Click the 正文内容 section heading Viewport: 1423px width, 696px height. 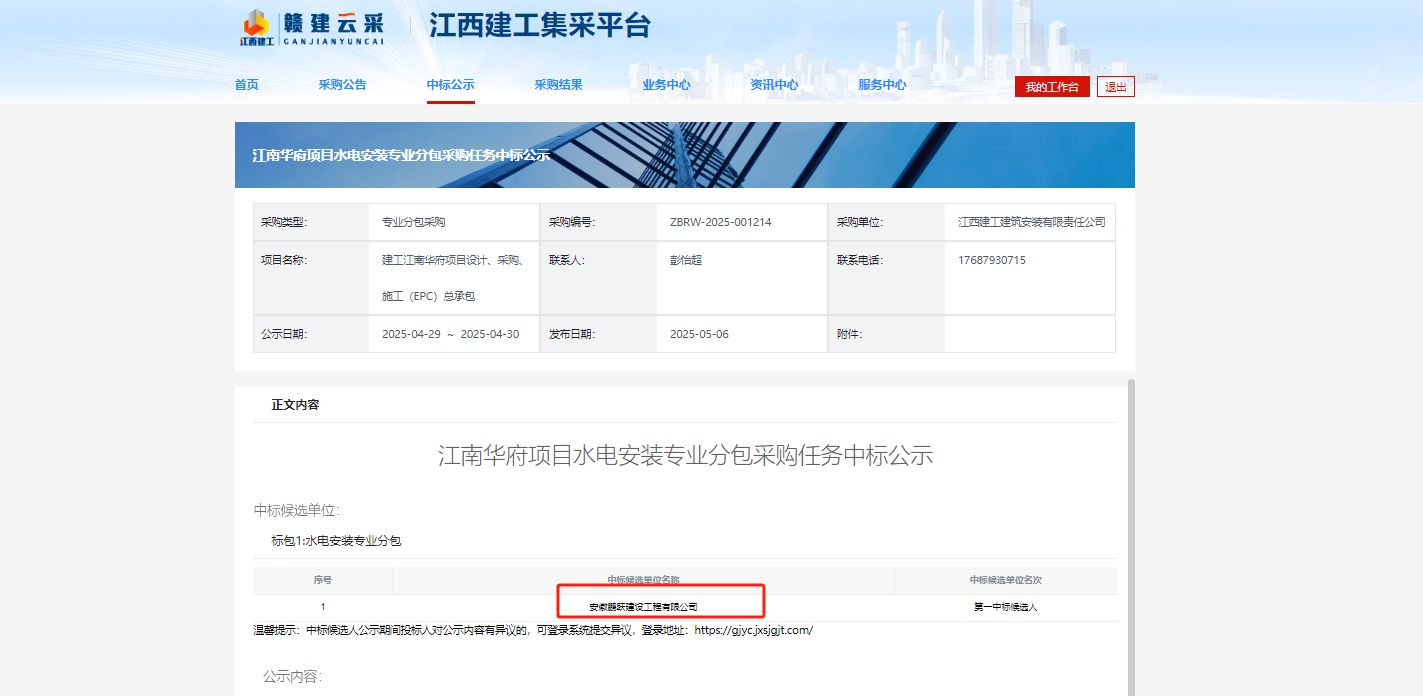[296, 405]
